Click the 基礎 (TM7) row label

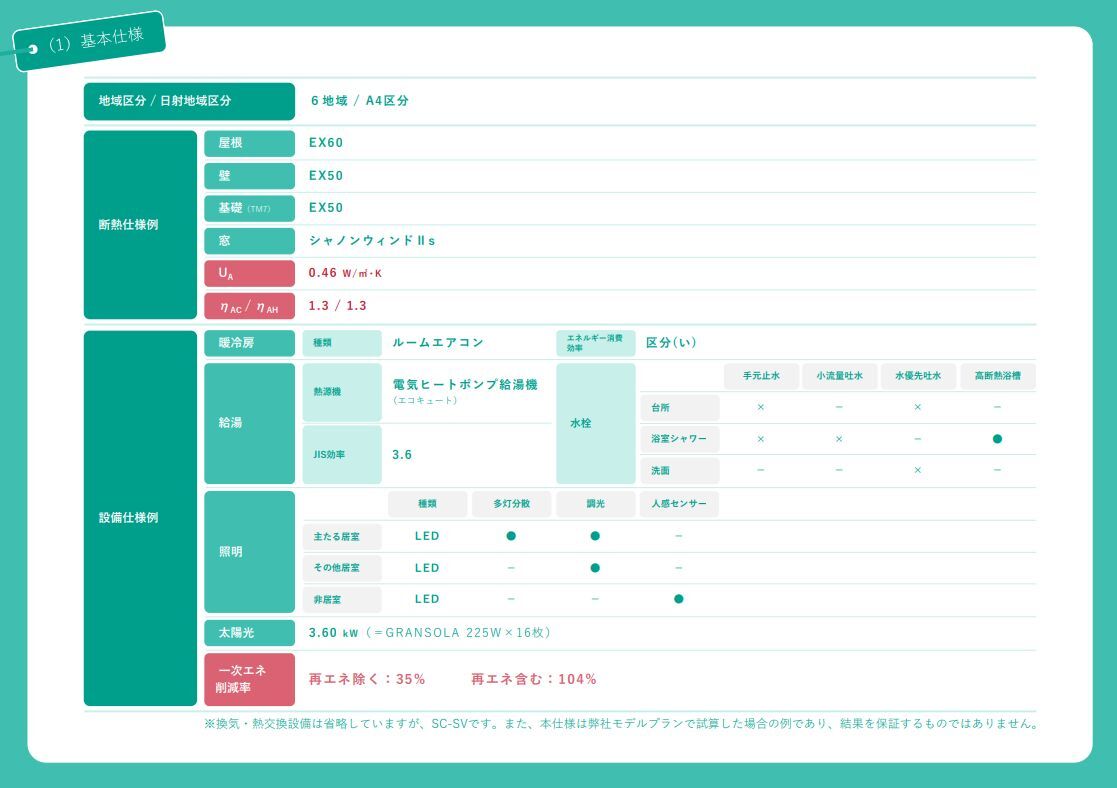(249, 208)
